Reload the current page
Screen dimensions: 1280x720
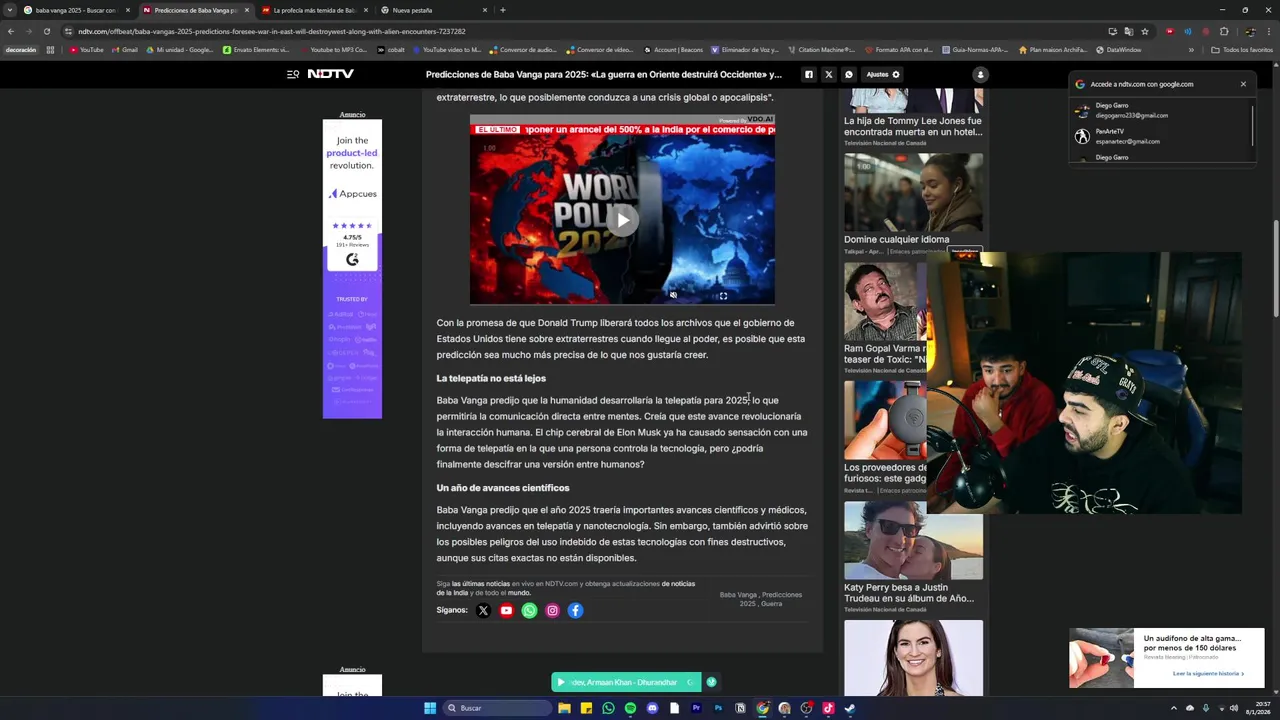[x=46, y=31]
